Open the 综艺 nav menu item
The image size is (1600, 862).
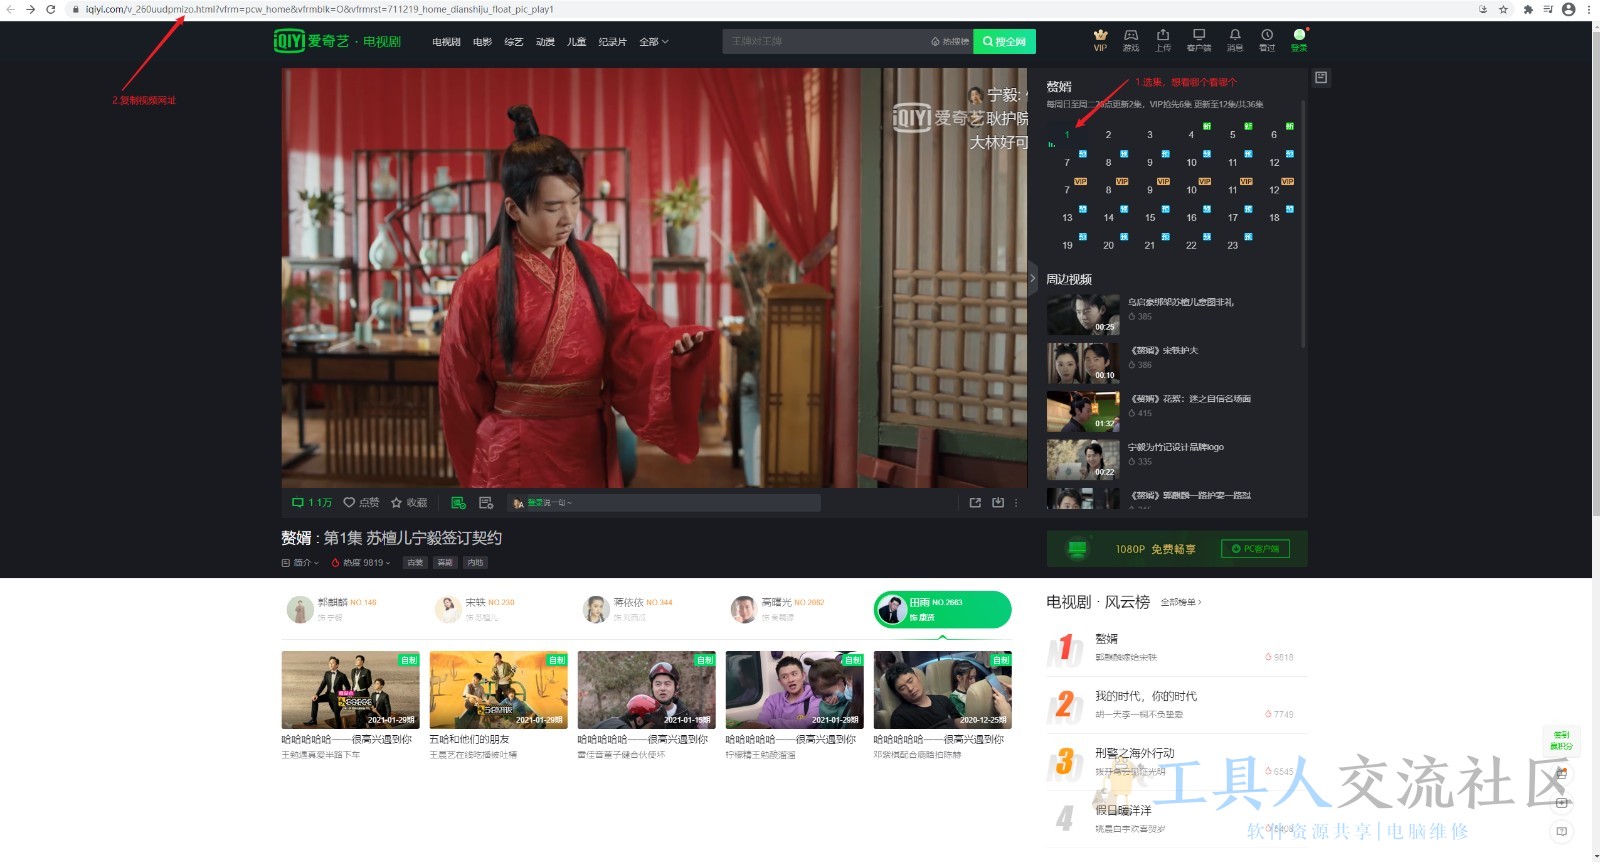tap(514, 42)
